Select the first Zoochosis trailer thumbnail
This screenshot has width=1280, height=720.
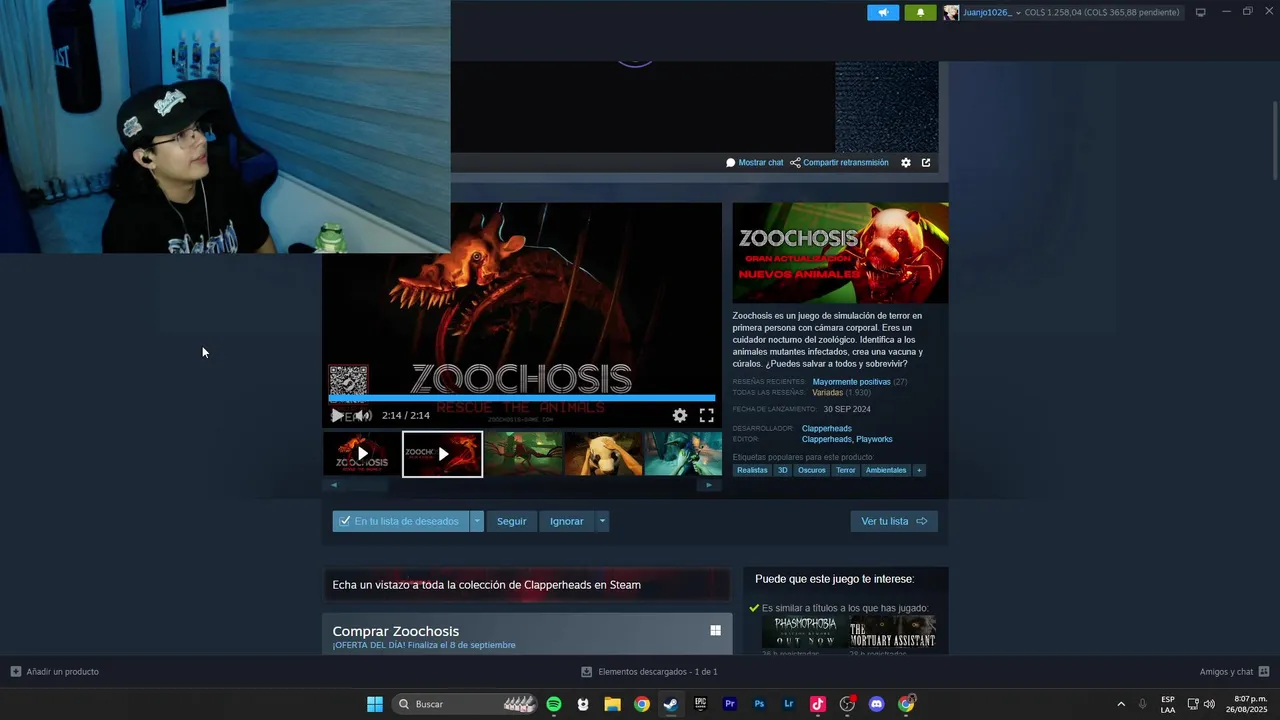[x=362, y=454]
